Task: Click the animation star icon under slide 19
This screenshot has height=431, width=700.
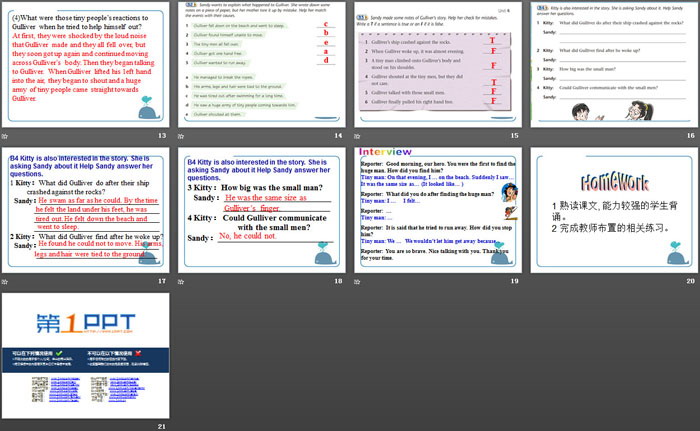Action: pos(357,281)
